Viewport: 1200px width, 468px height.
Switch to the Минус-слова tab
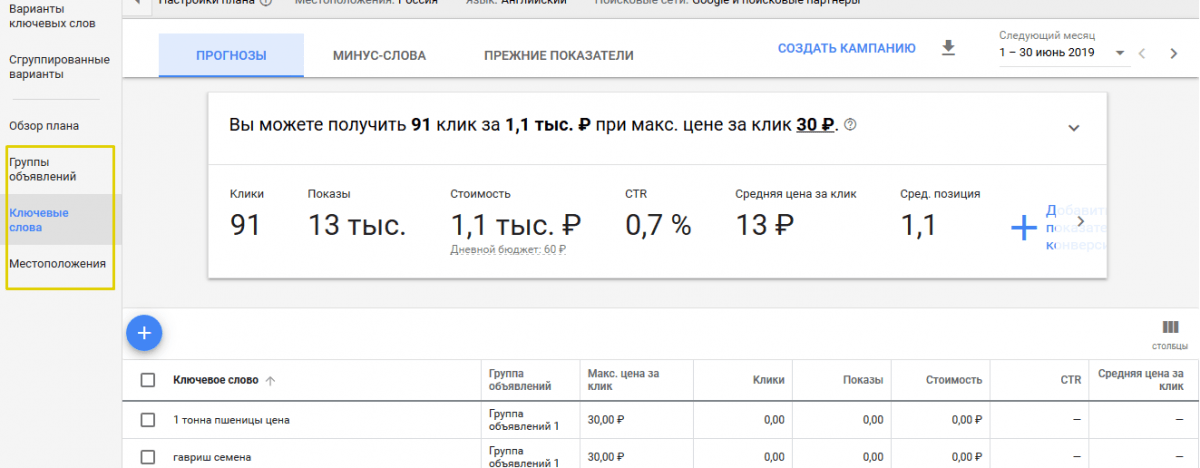[x=379, y=55]
